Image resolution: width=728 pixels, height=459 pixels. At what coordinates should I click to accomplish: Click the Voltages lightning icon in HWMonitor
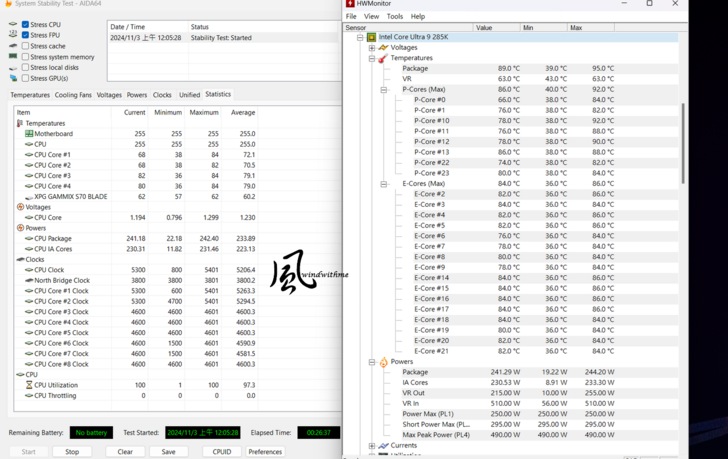coord(383,48)
